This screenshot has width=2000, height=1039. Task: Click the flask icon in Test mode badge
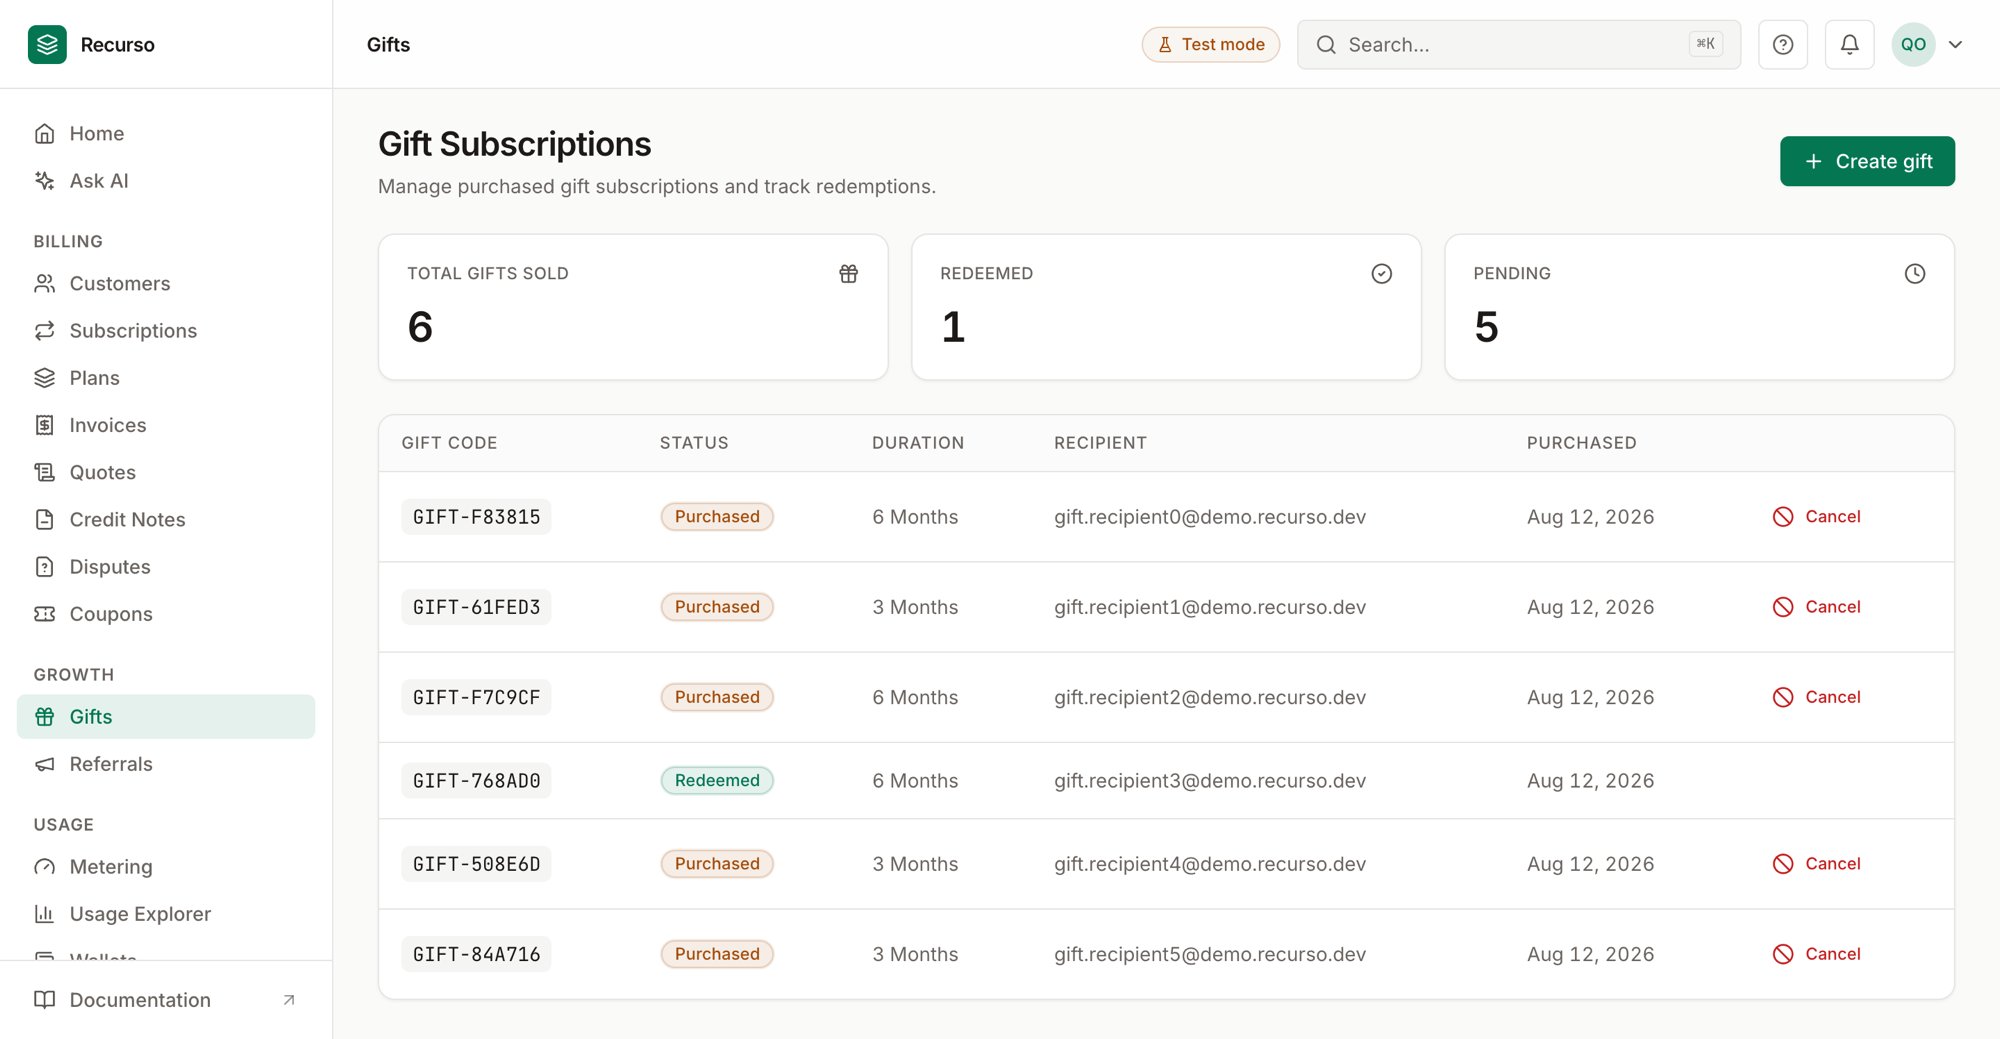click(x=1165, y=45)
